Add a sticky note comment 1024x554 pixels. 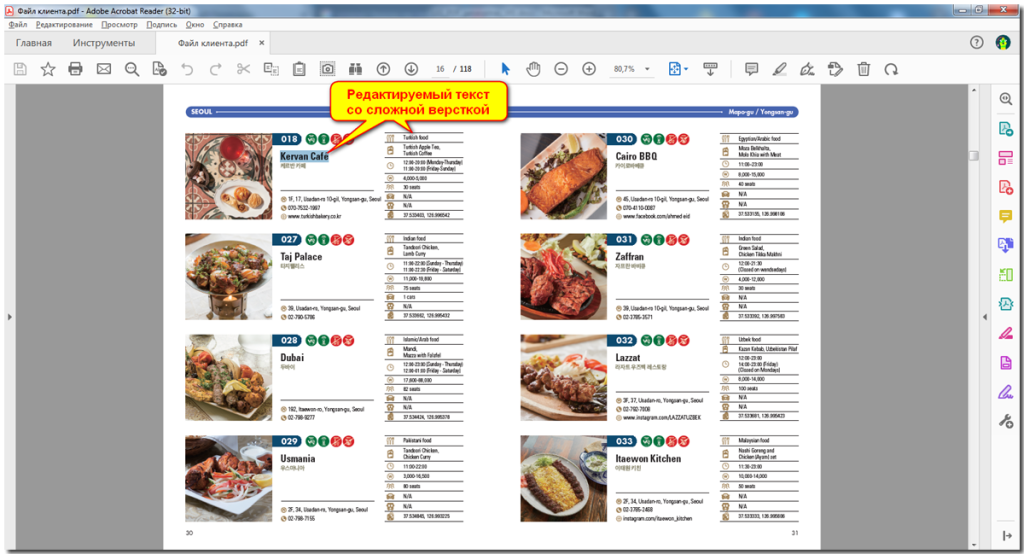751,69
